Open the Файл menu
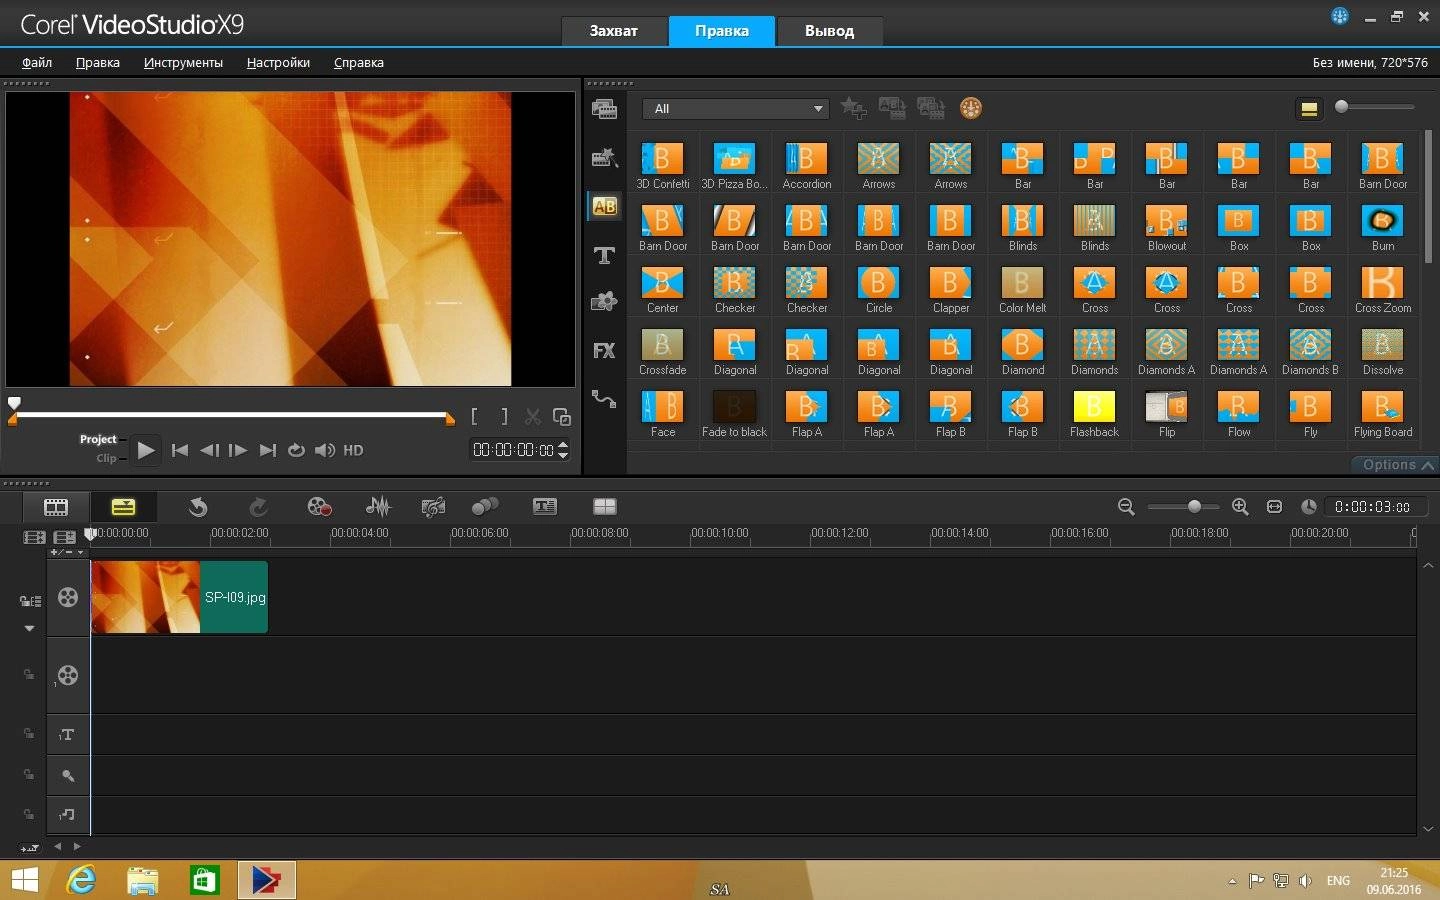 (37, 62)
